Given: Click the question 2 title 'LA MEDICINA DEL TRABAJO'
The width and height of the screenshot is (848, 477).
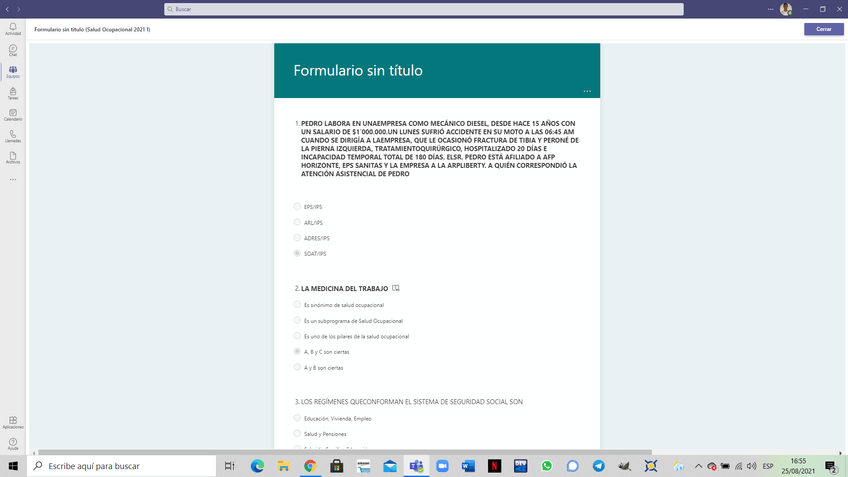Looking at the screenshot, I should 344,288.
